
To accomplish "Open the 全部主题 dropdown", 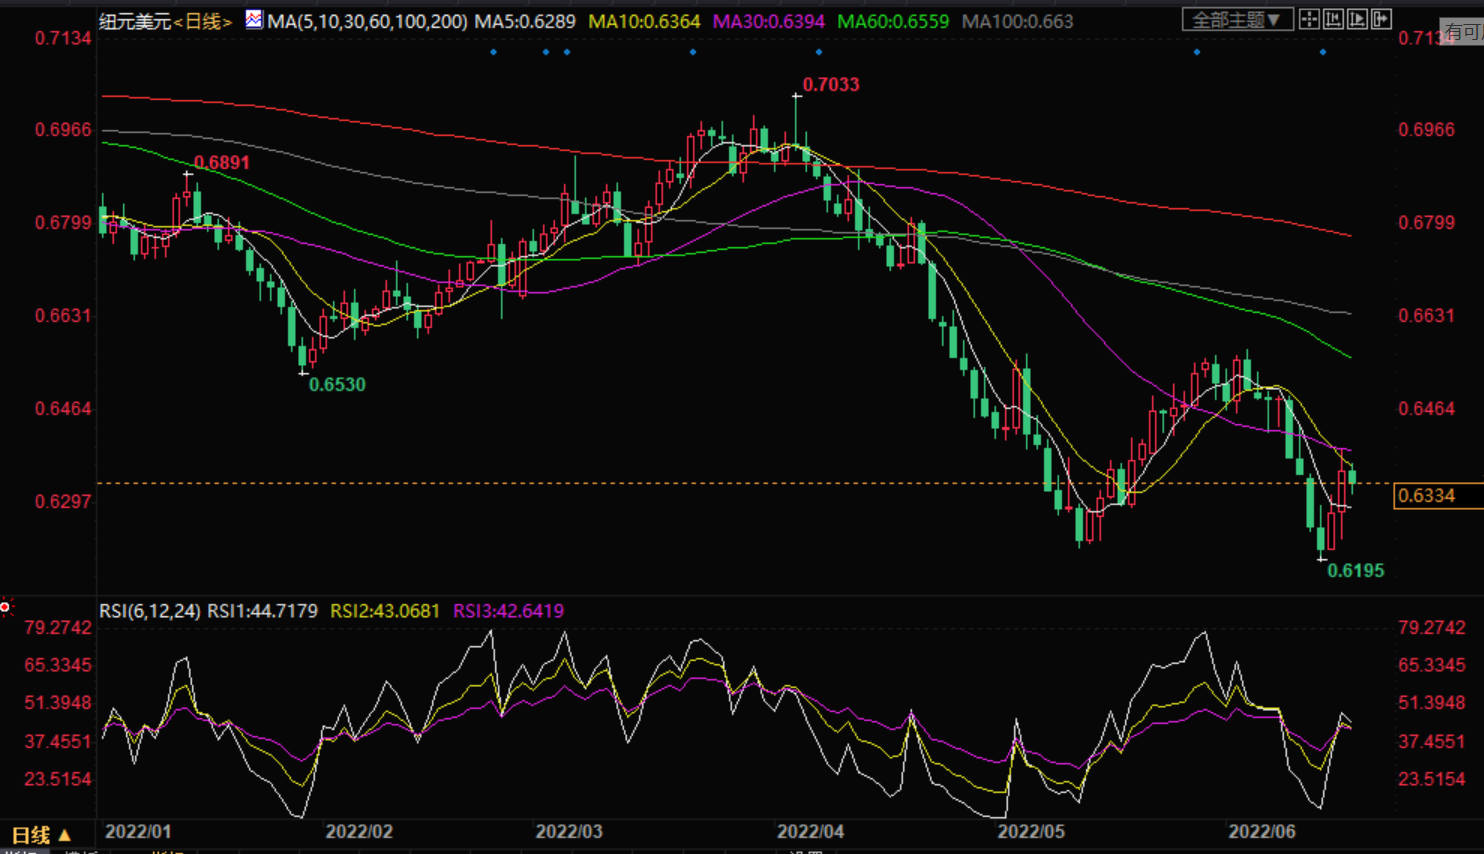I will point(1237,19).
